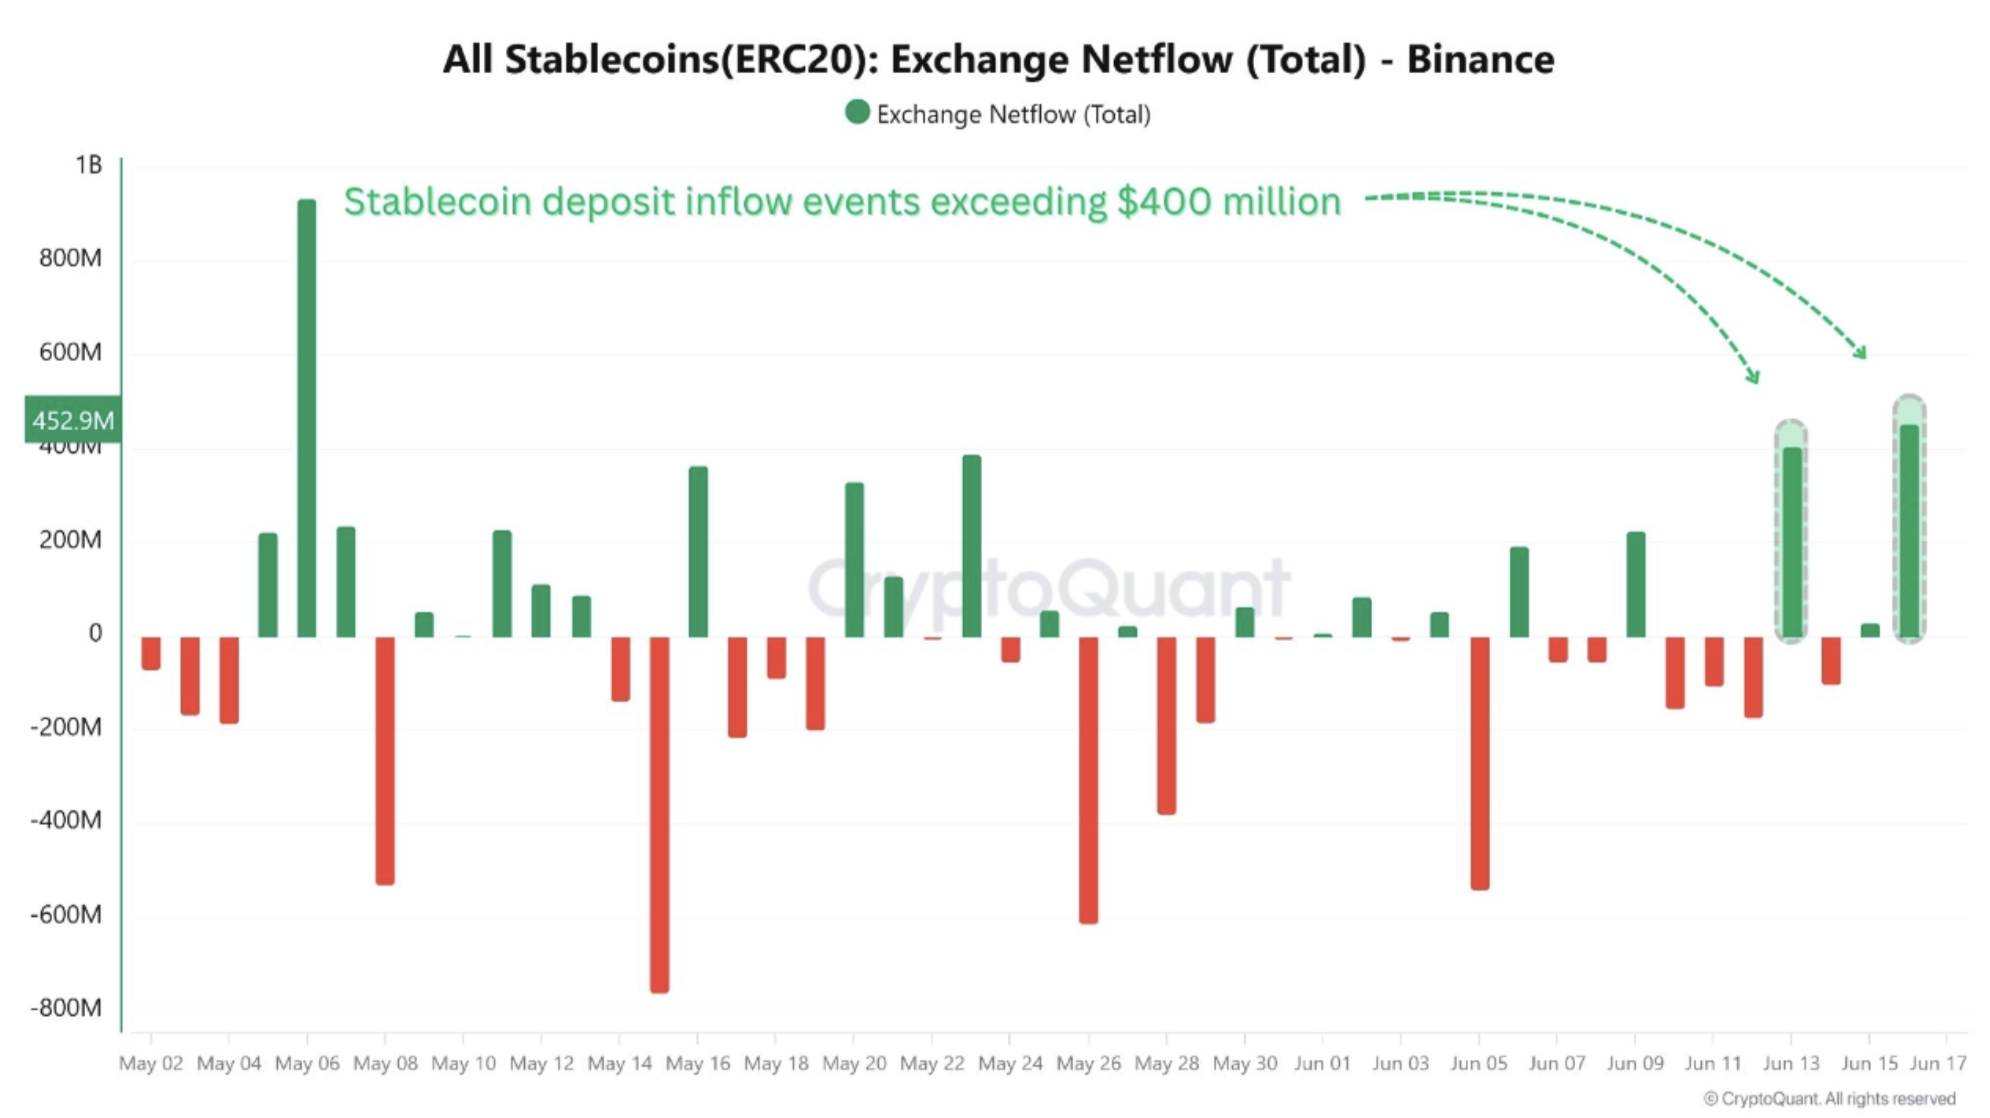1990x1118 pixels.
Task: Click the highlighted green bar at Jun 13
Action: [1792, 542]
